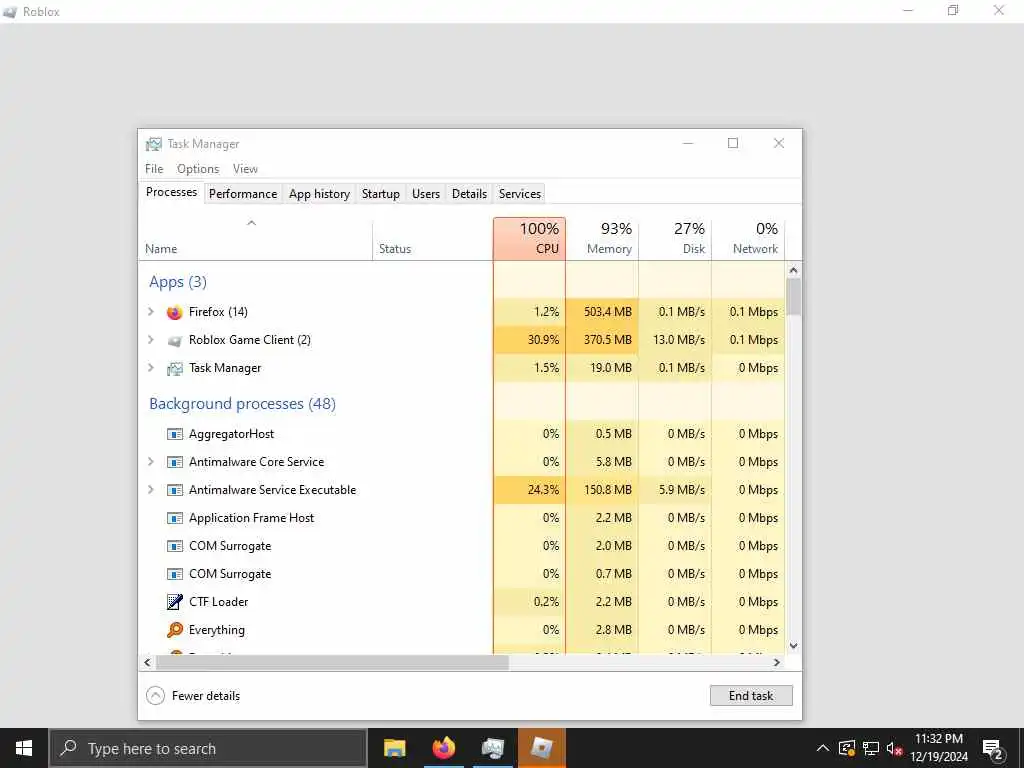The width and height of the screenshot is (1024, 768).
Task: Click the Task Manager taskbar icon
Action: tap(492, 748)
